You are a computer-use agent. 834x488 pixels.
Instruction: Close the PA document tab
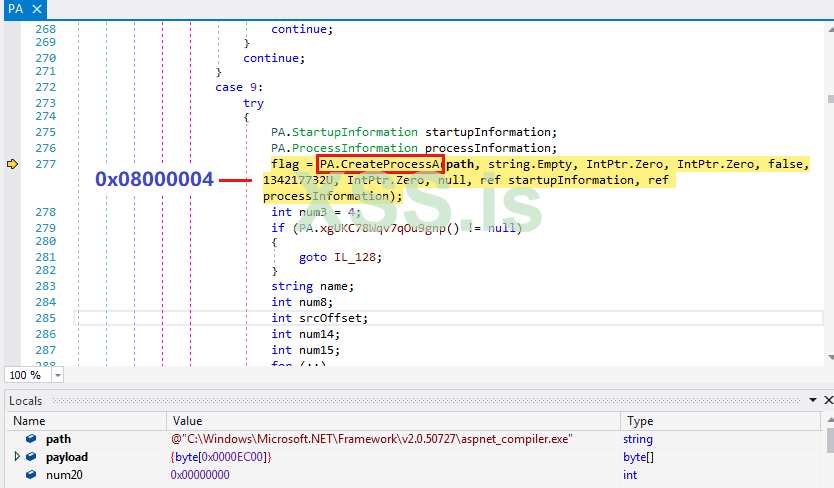(37, 9)
